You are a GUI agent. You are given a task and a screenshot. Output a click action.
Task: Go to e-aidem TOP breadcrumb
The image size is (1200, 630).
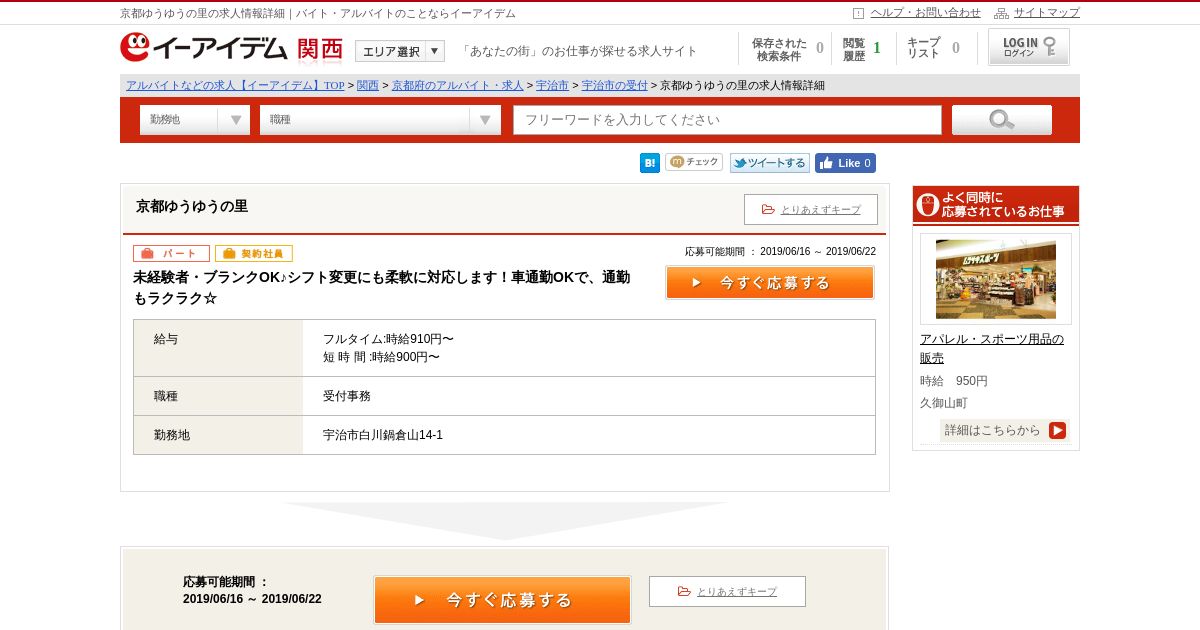pos(235,86)
